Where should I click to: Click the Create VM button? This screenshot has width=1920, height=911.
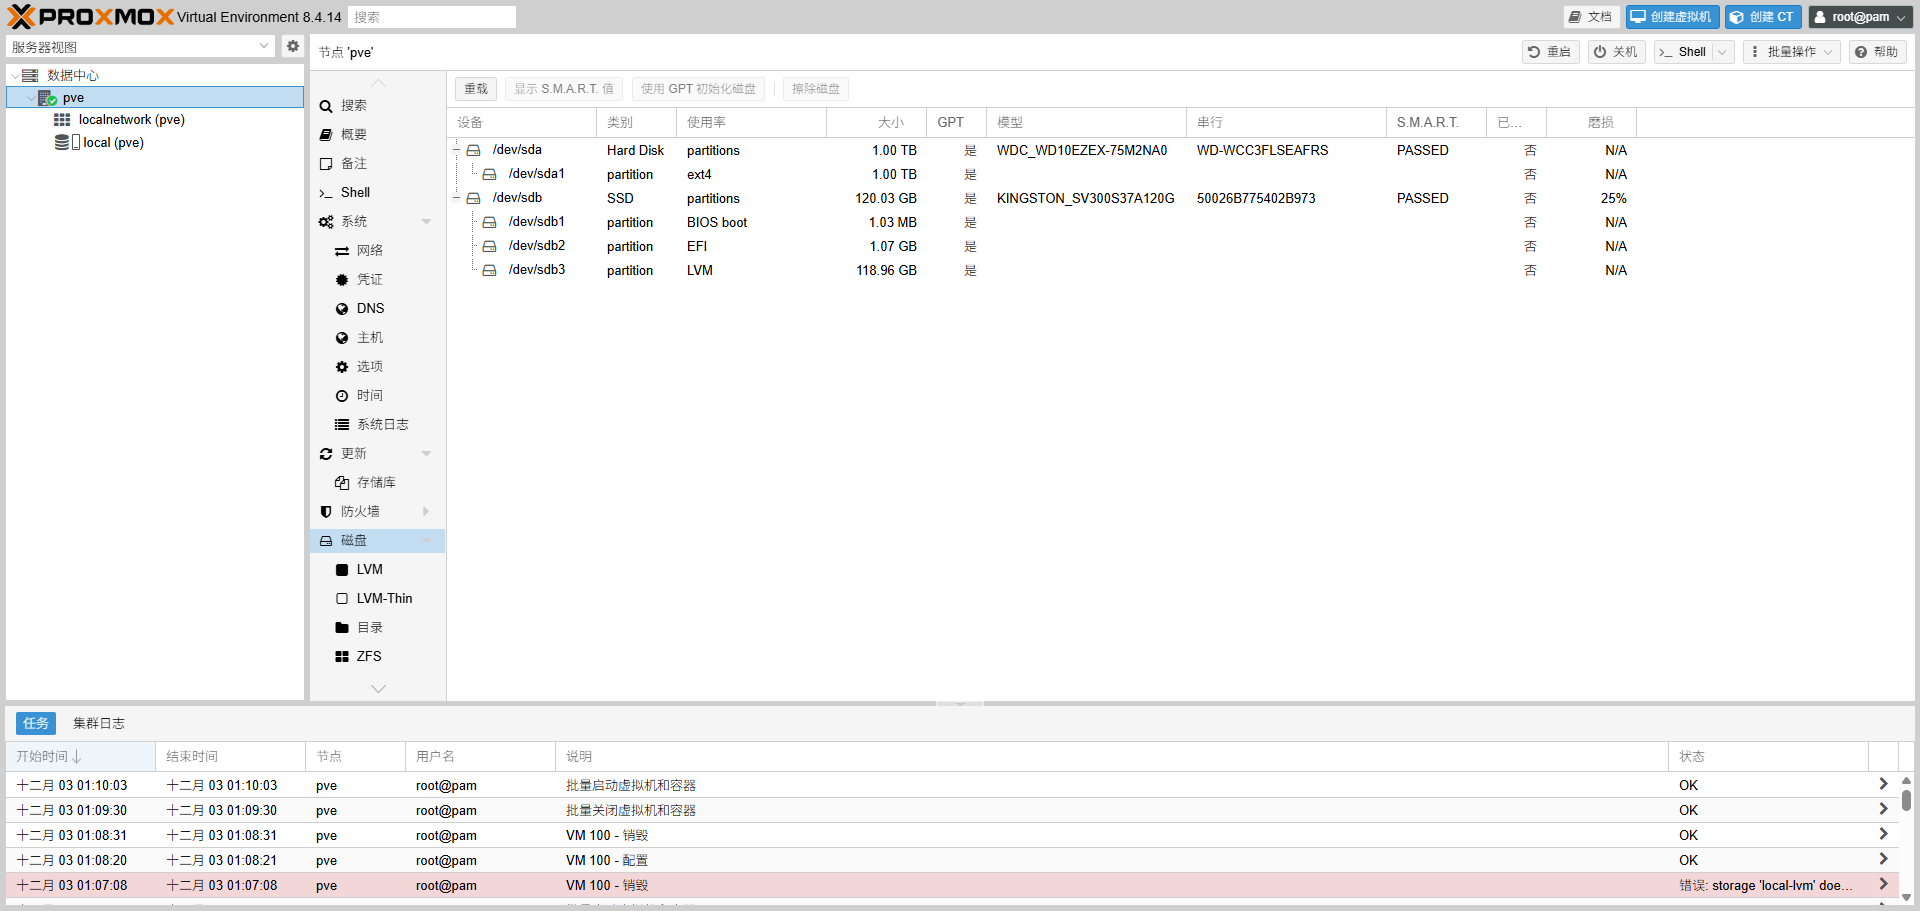1672,17
